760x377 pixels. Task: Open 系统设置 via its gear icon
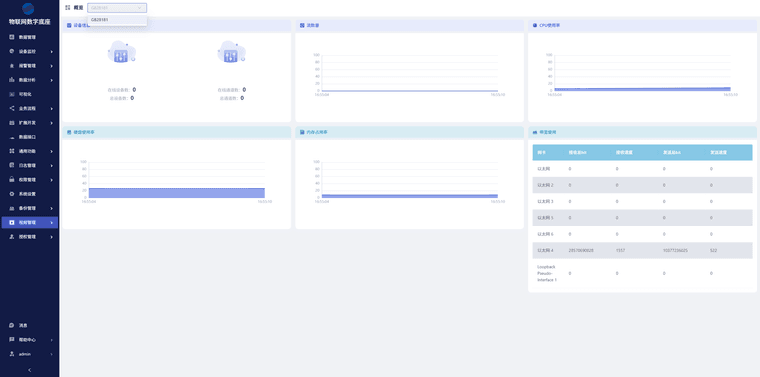click(12, 194)
